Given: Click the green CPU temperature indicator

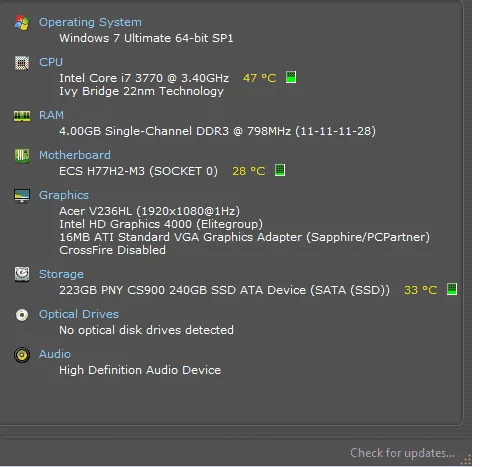Looking at the screenshot, I should [291, 77].
